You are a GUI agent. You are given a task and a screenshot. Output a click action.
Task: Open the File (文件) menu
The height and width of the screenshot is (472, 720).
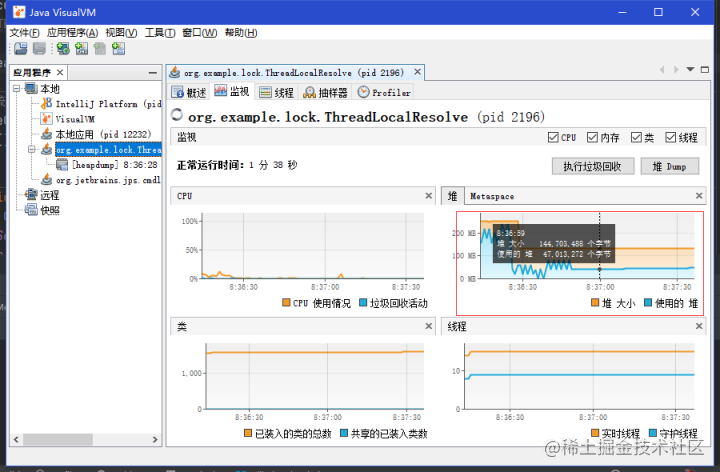(x=24, y=33)
